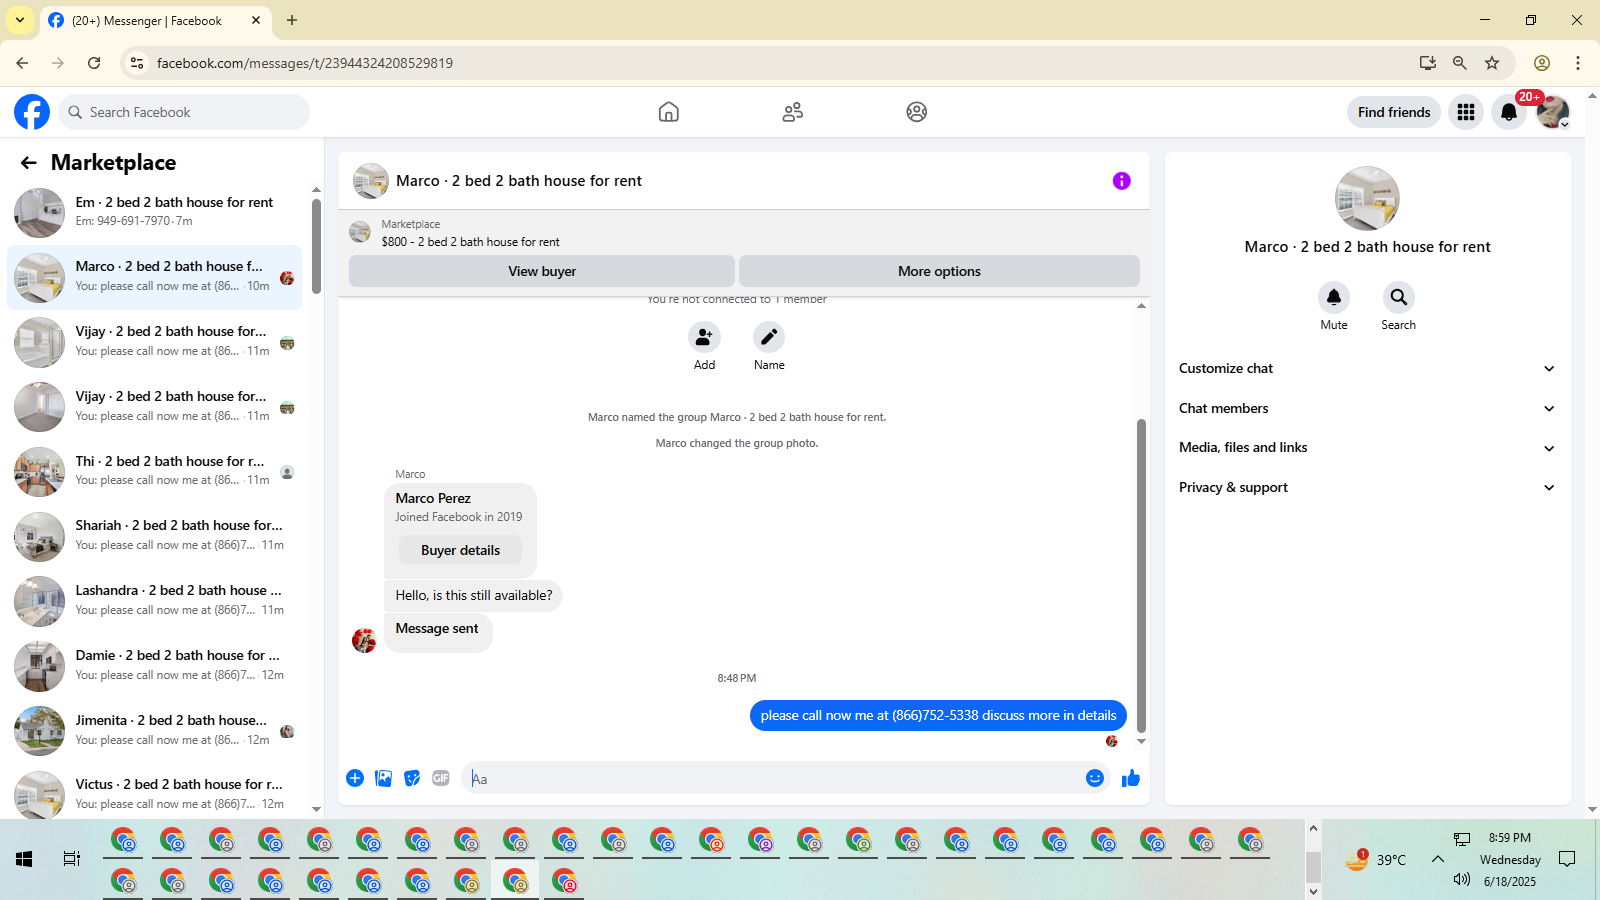Open Victus house for rent conversation

[155, 794]
